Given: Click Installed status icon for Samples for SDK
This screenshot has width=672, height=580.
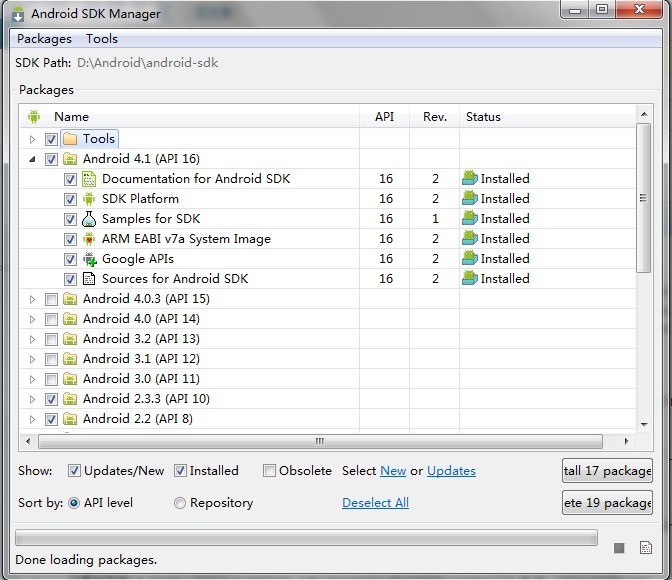Looking at the screenshot, I should click(470, 219).
